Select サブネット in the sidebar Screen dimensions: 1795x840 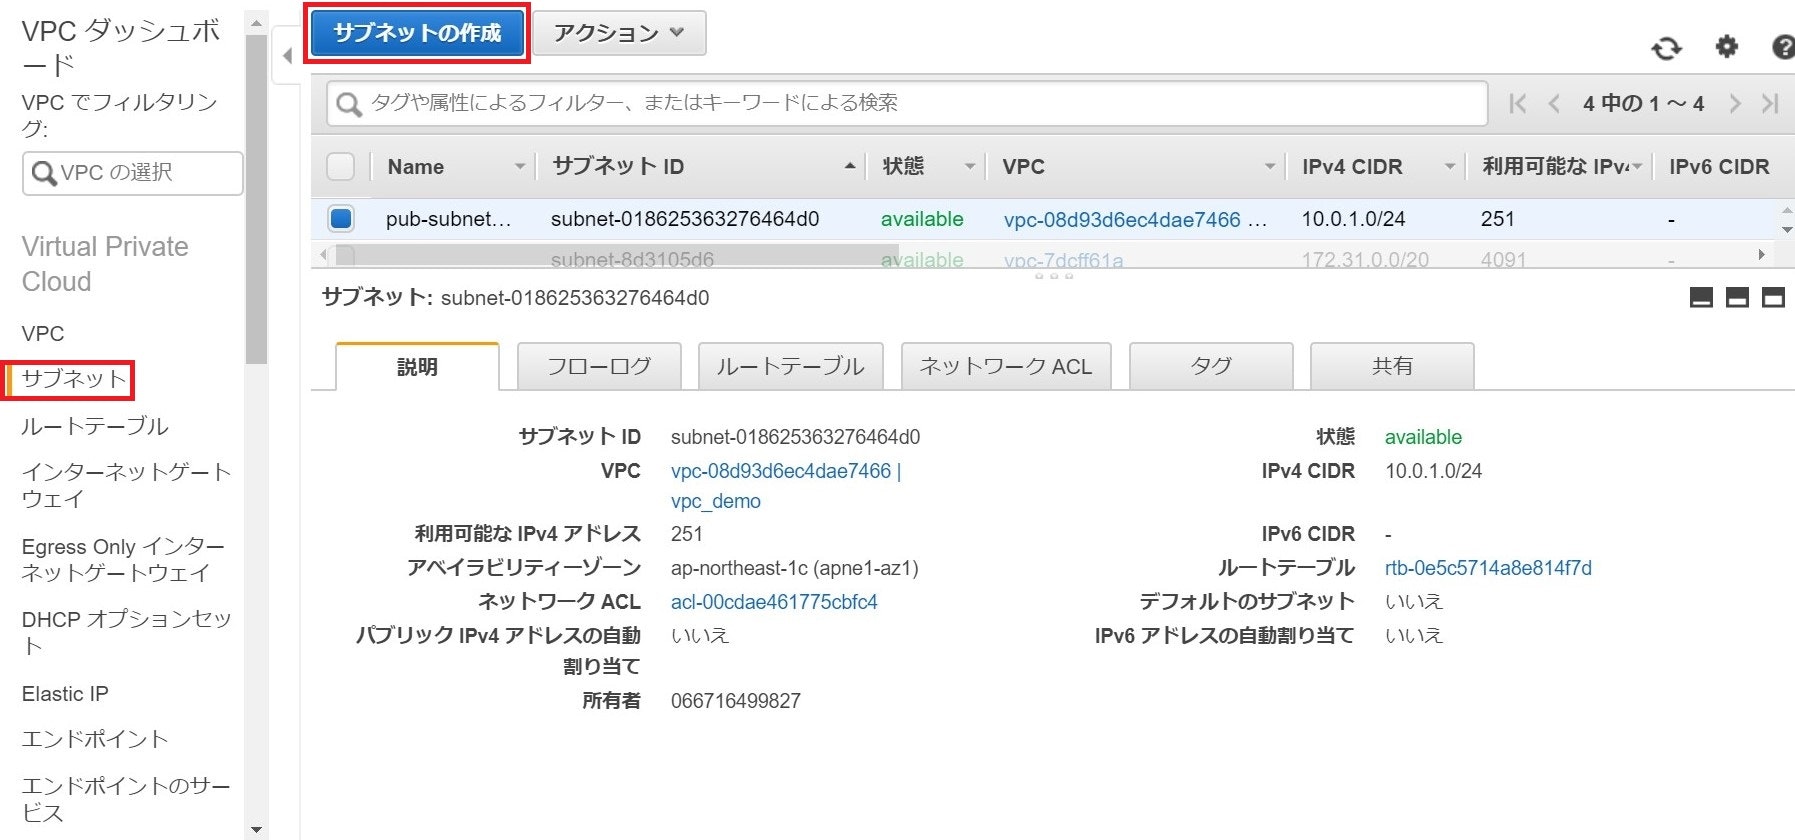74,379
